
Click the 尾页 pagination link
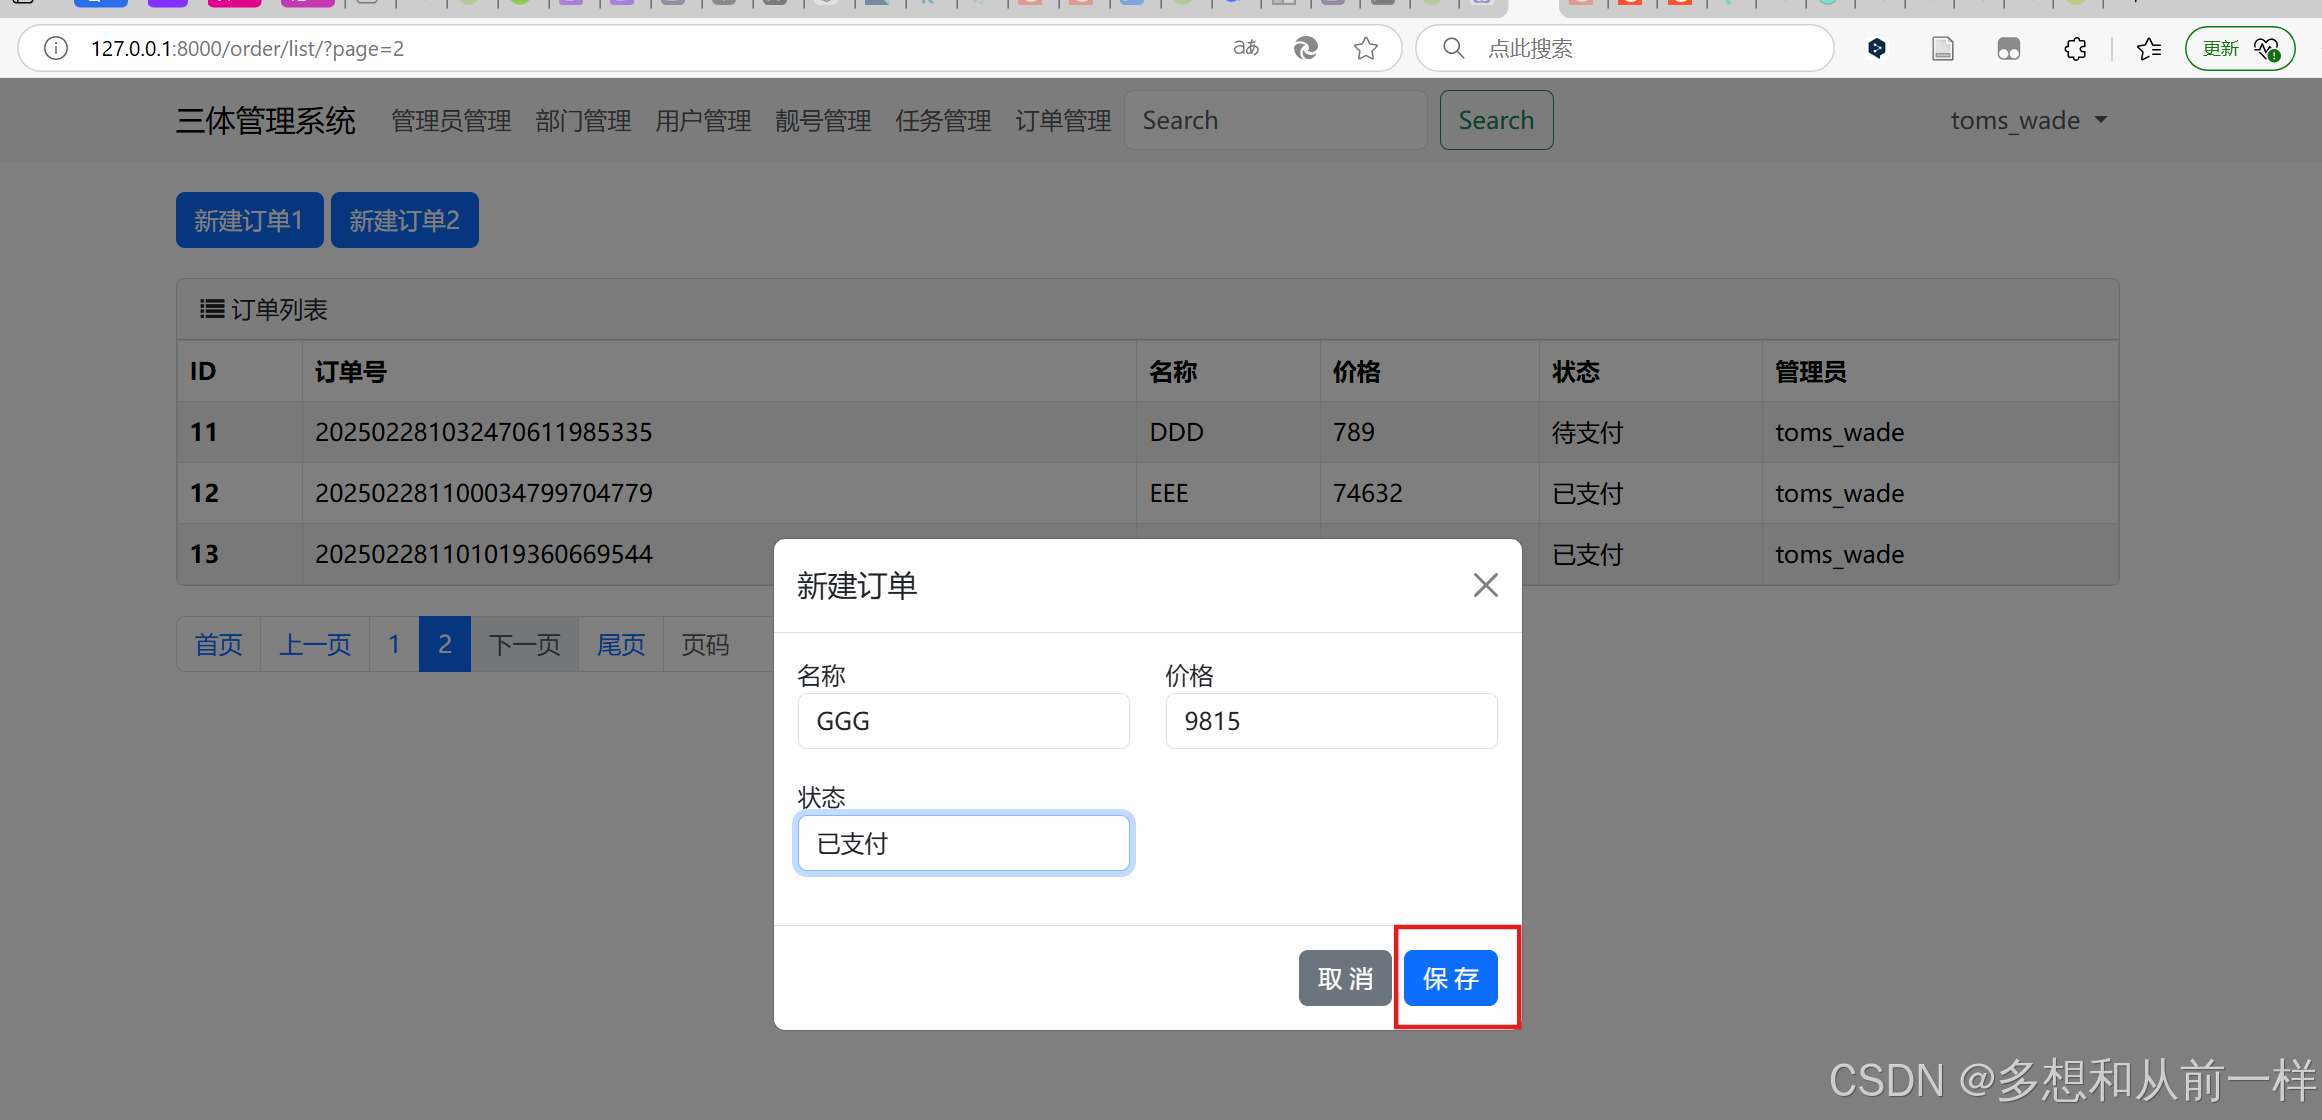coord(620,645)
